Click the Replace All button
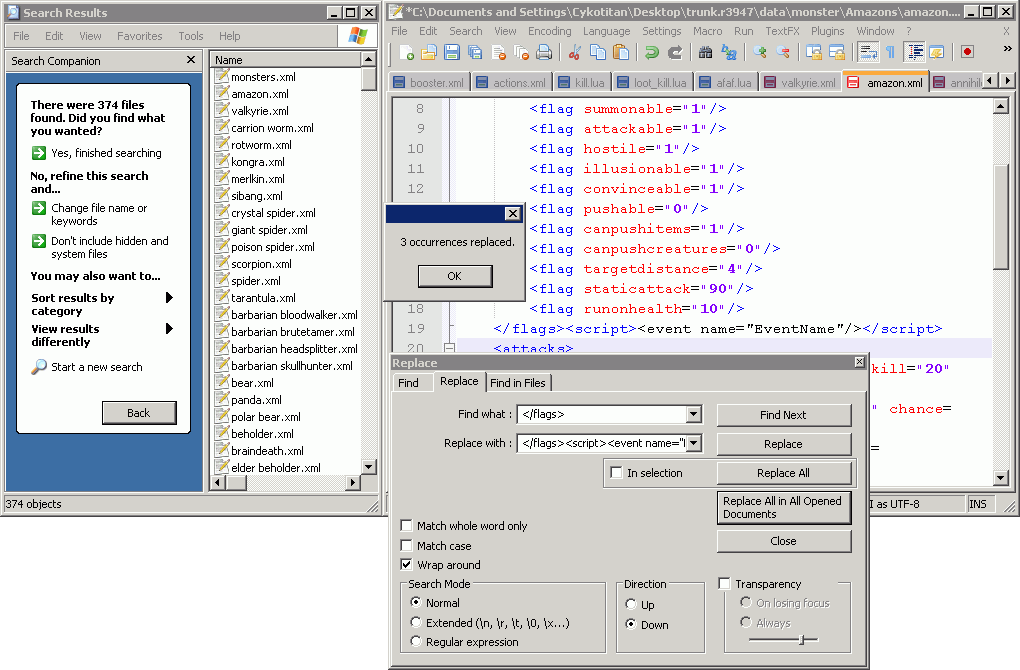1020x670 pixels. coord(784,473)
